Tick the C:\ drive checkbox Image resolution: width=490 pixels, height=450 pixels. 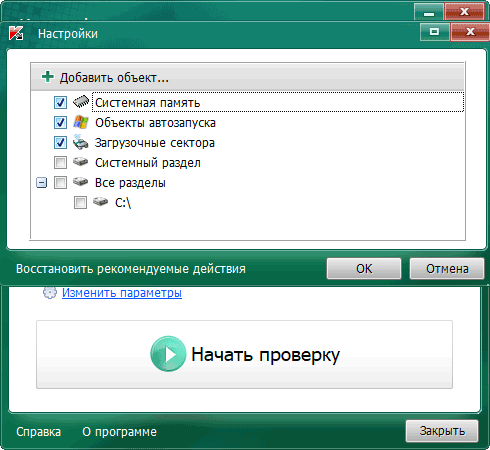80,202
